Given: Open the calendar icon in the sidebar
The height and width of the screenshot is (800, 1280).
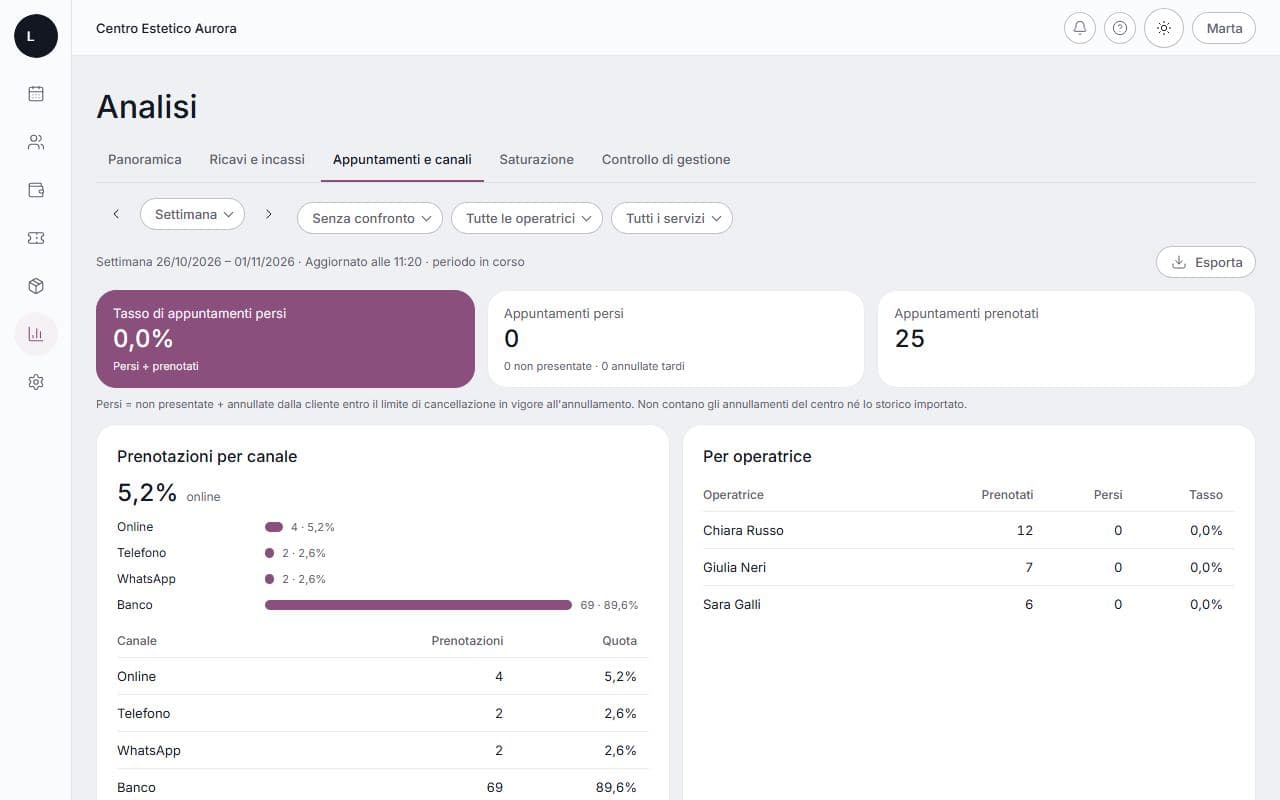Looking at the screenshot, I should (x=36, y=94).
